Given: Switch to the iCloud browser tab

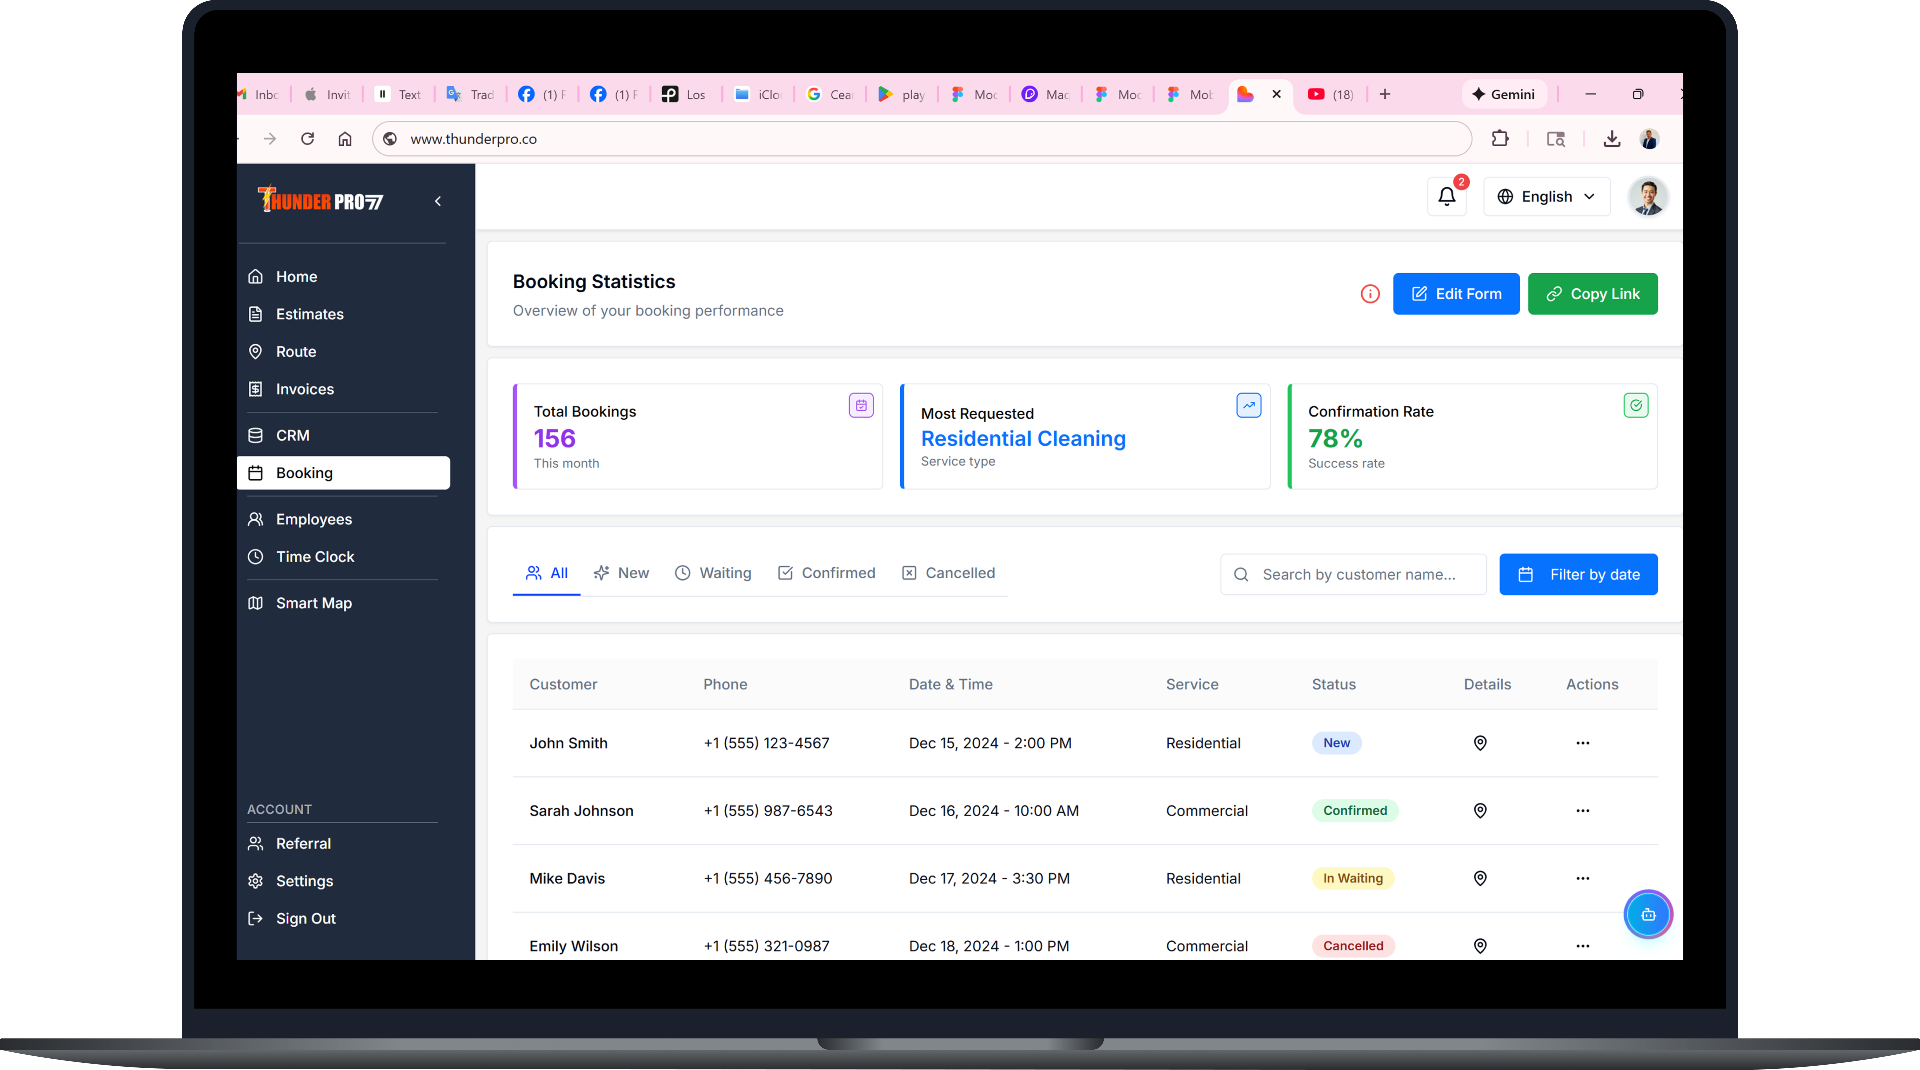Looking at the screenshot, I should 757,94.
